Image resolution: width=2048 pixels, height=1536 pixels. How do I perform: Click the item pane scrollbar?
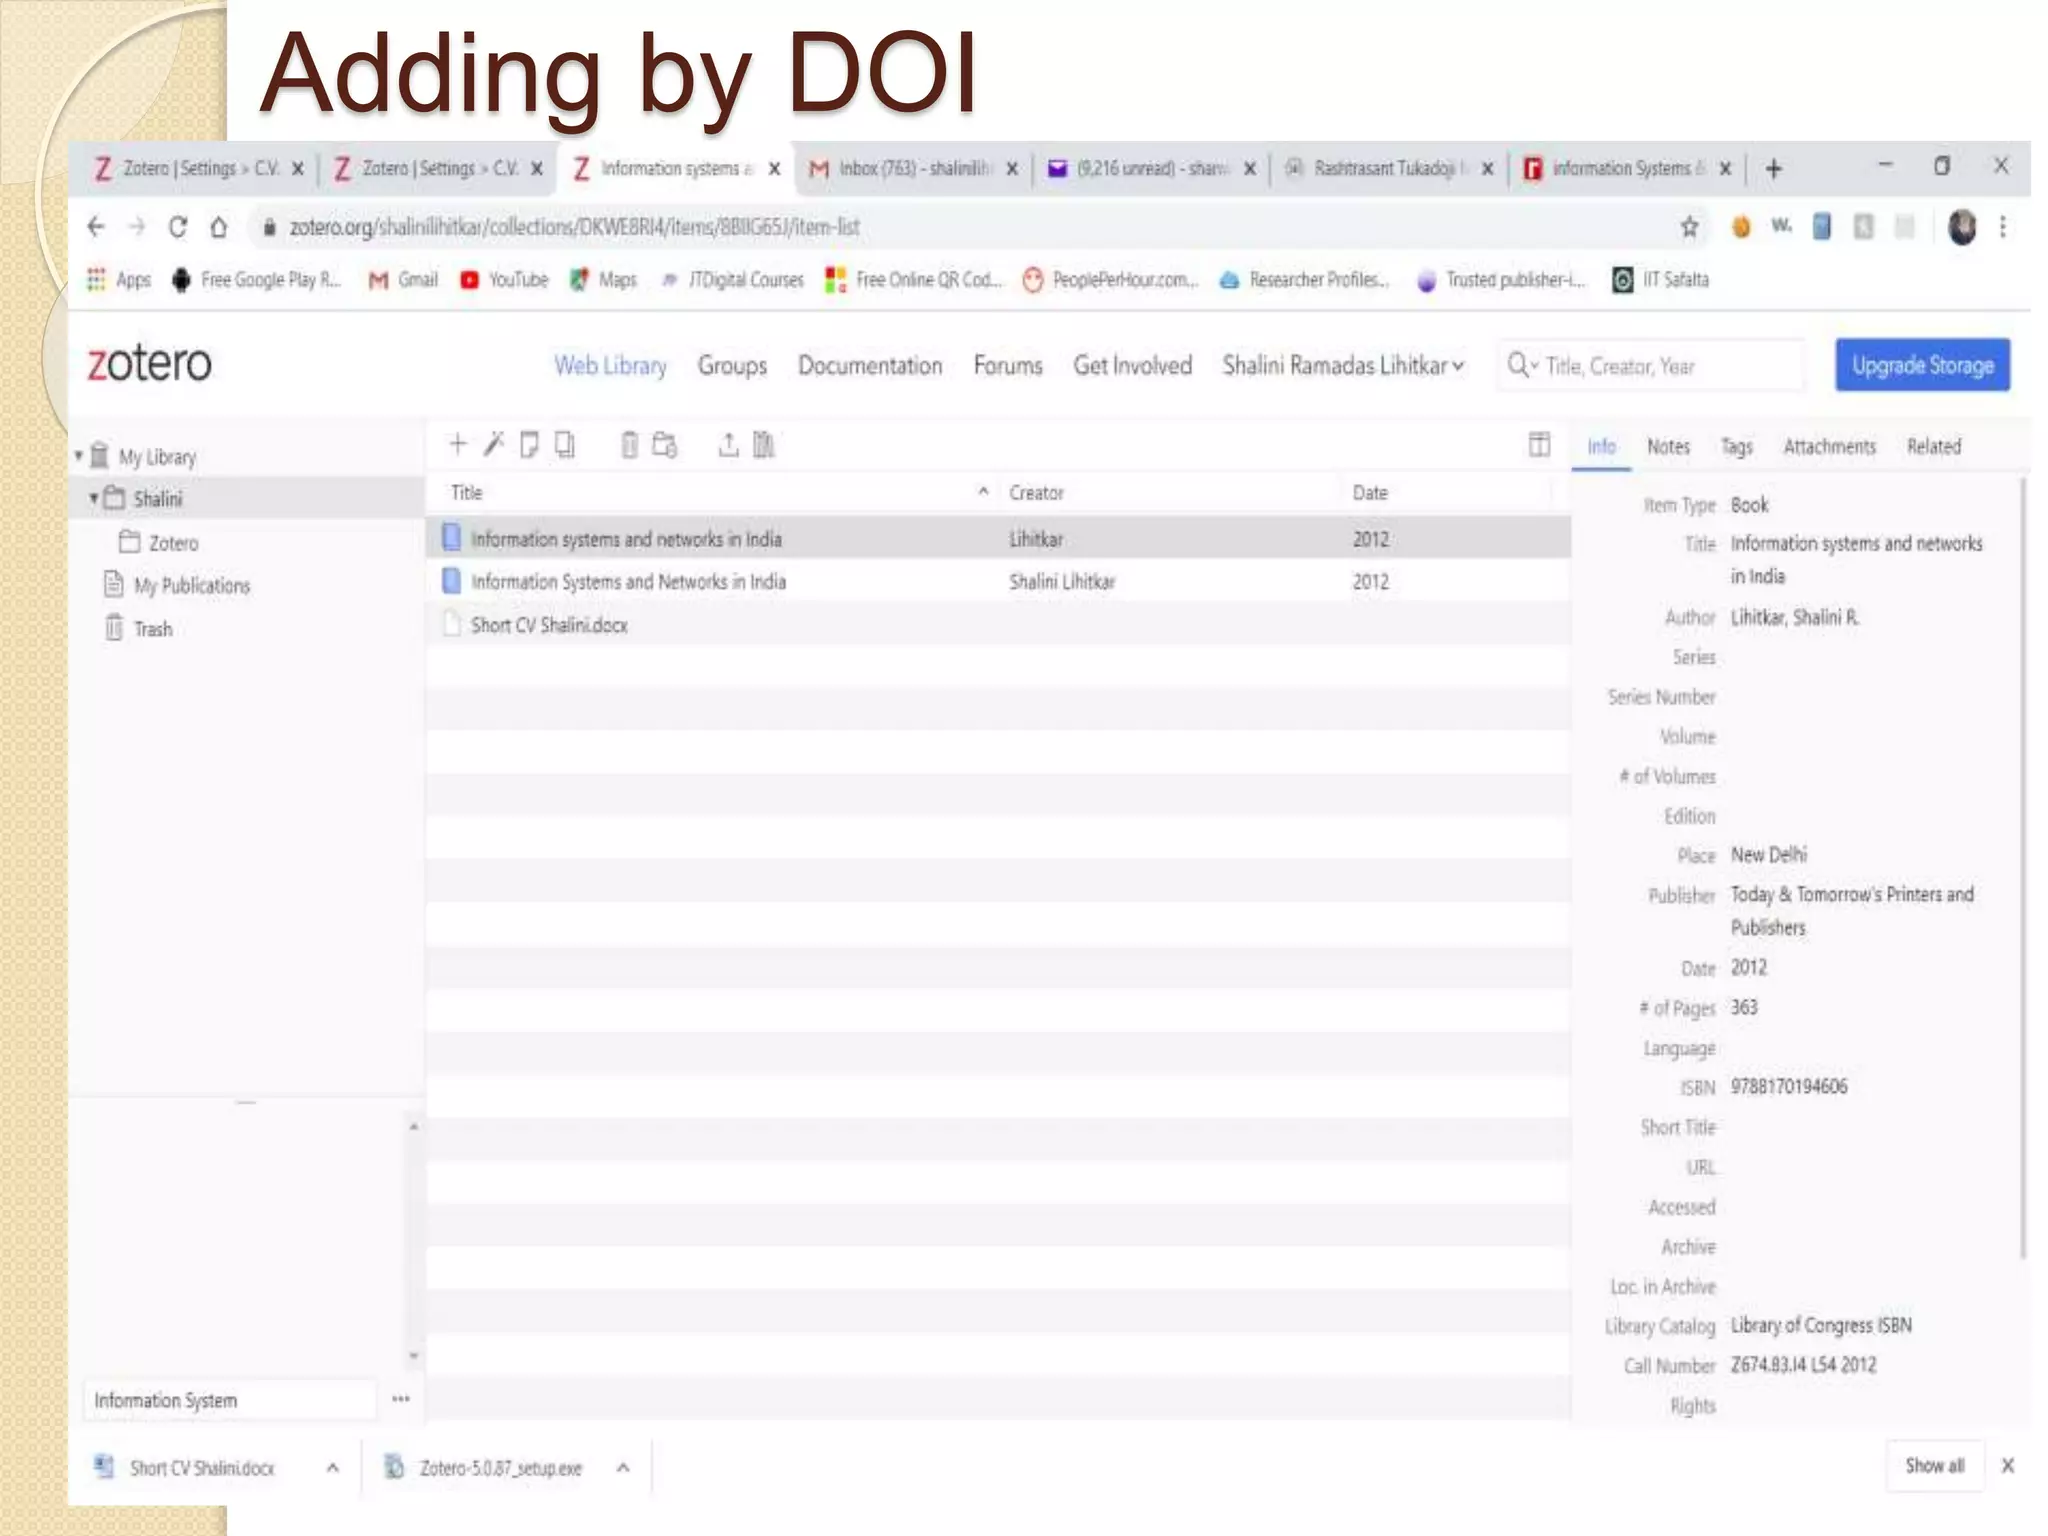pos(2023,870)
